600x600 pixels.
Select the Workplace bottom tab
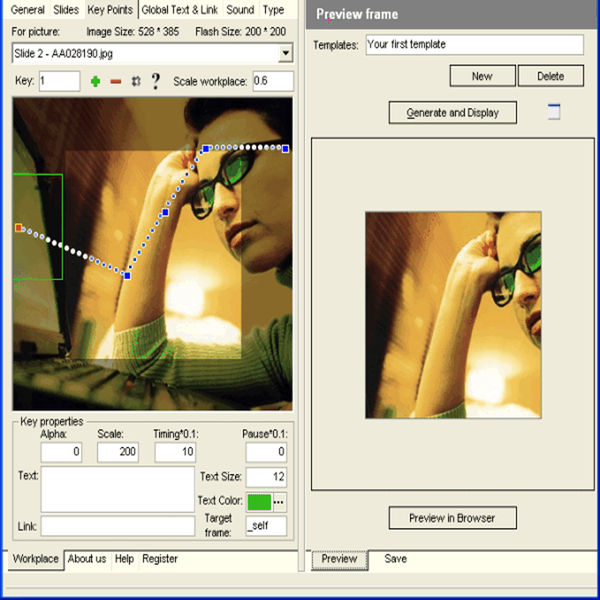36,559
